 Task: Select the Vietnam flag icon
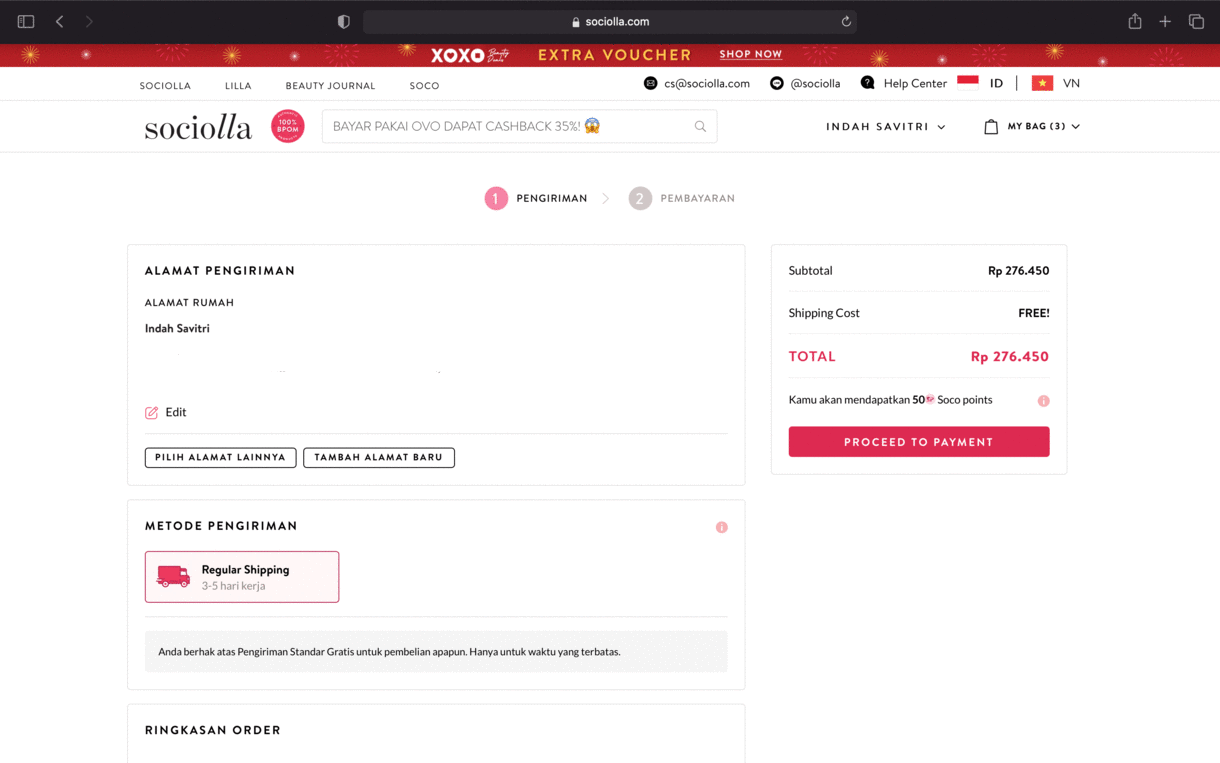click(1042, 83)
